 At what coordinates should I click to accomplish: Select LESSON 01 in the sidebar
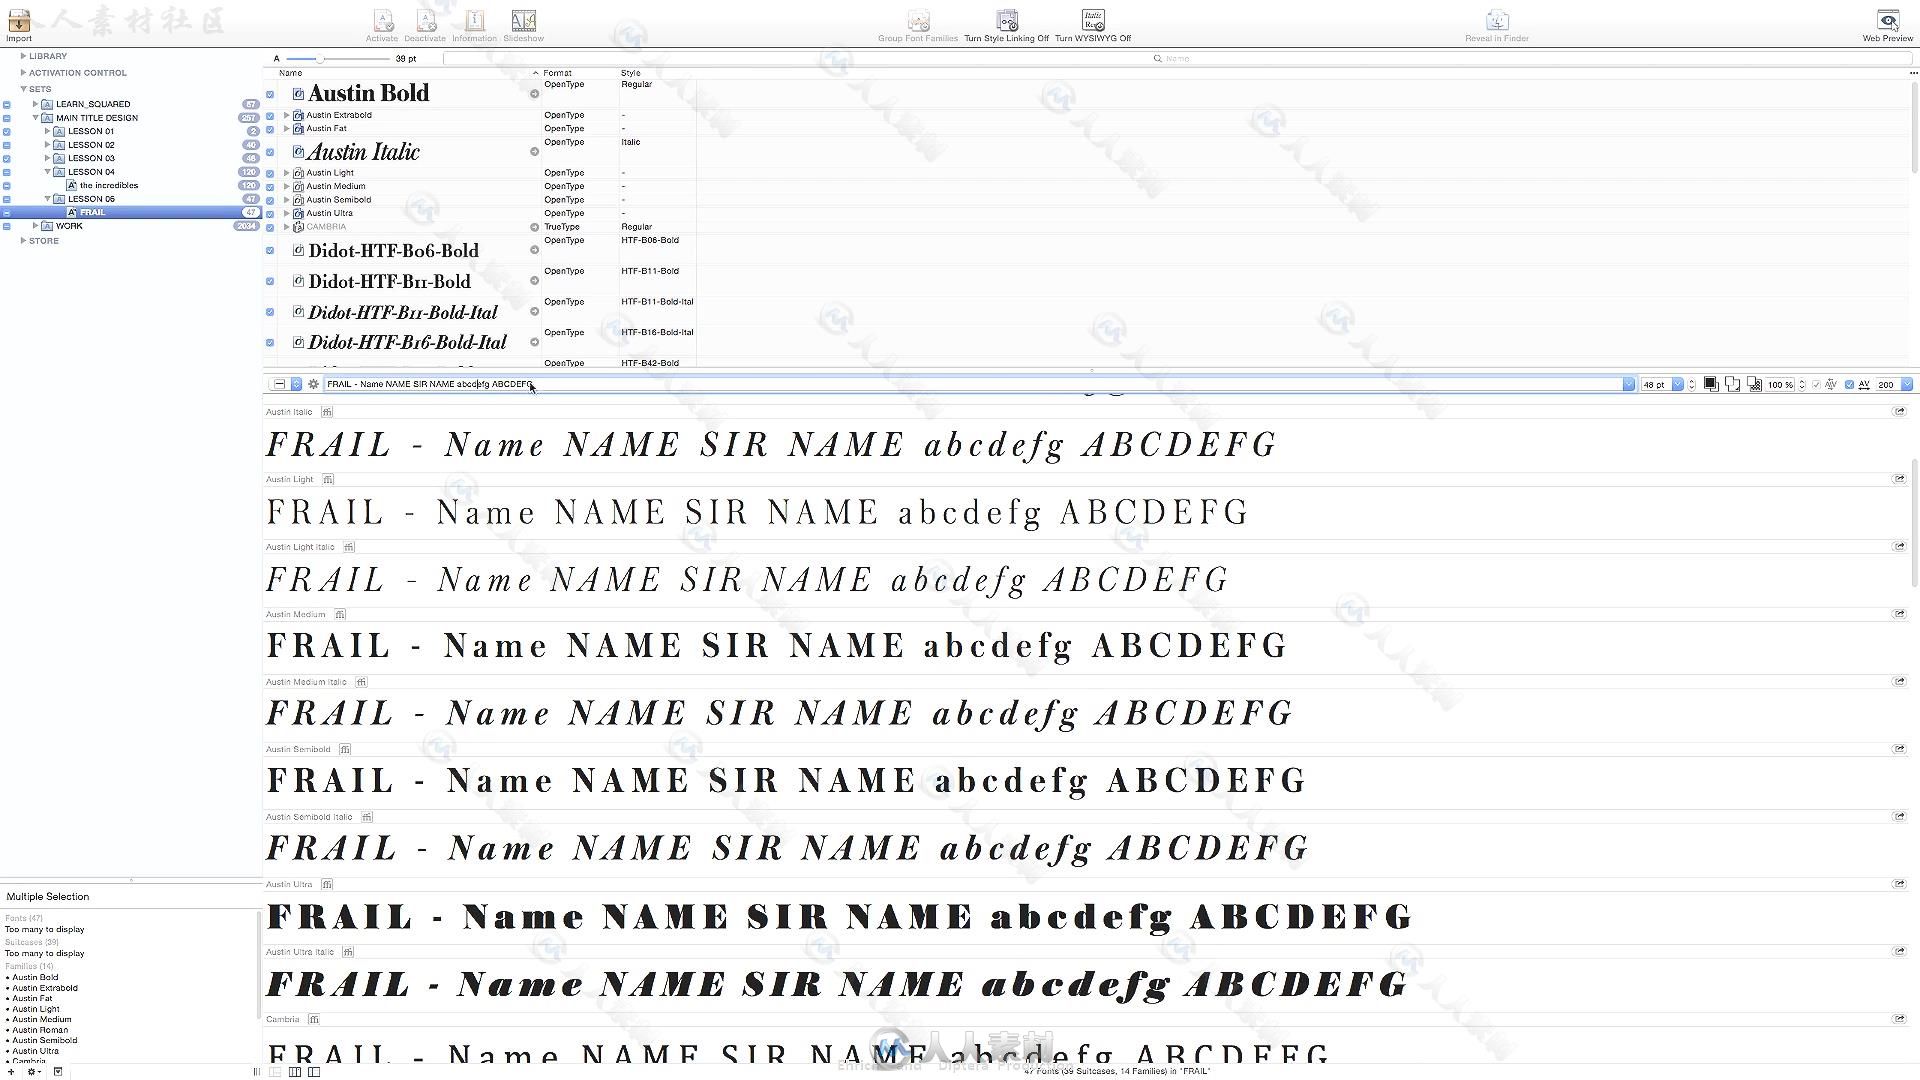point(91,131)
